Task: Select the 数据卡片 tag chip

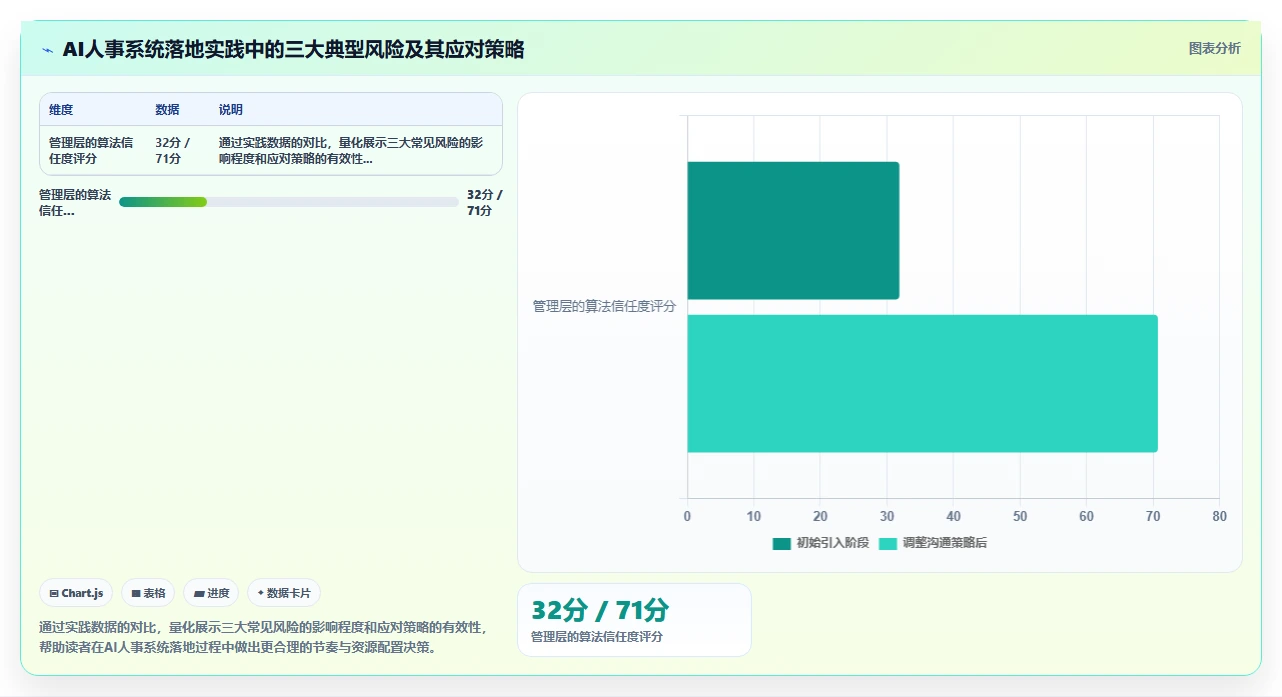Action: [x=284, y=593]
